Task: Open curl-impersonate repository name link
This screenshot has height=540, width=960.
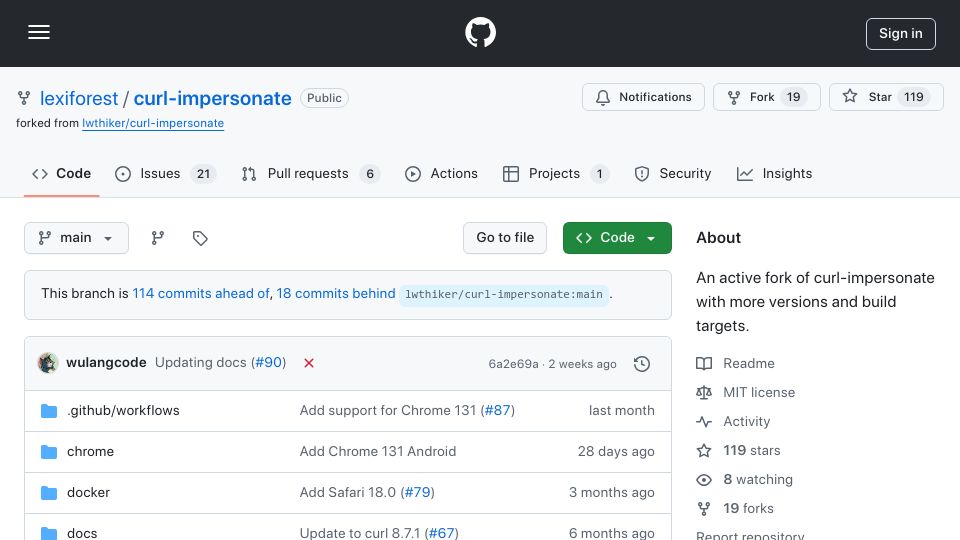Action: [212, 98]
